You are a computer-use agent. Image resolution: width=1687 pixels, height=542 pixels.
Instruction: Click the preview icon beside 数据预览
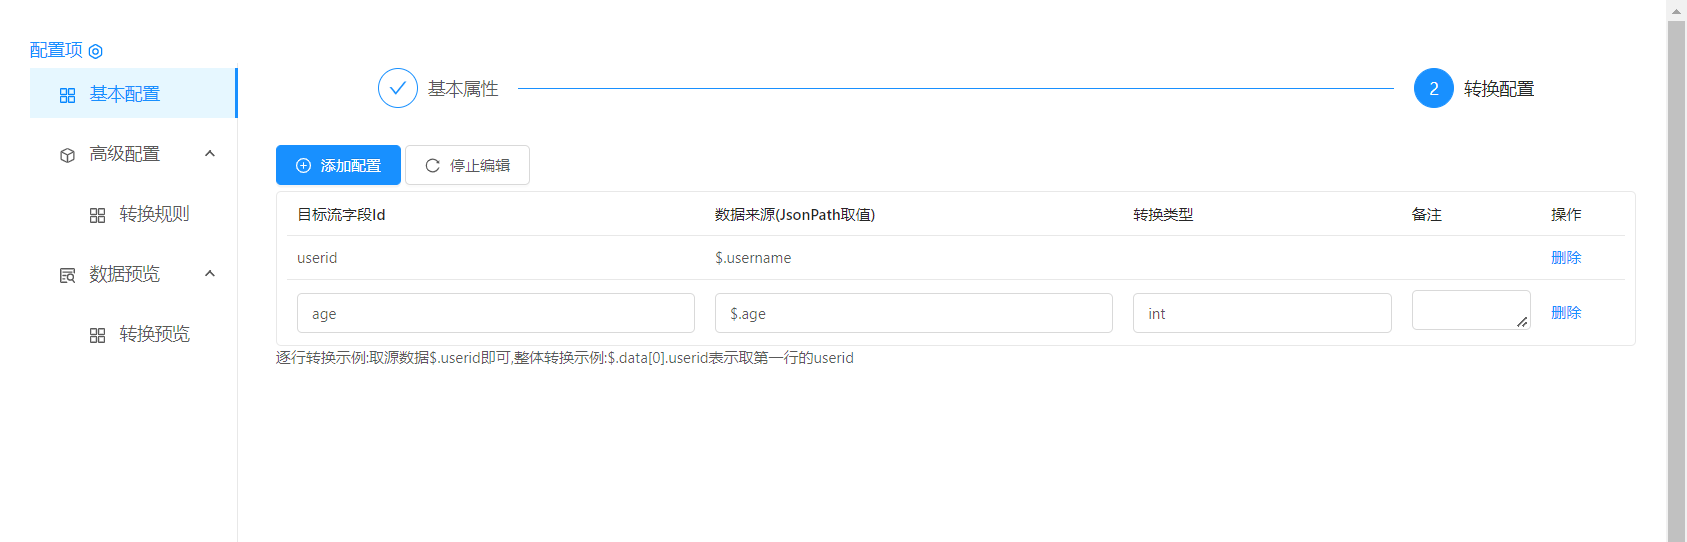click(67, 275)
